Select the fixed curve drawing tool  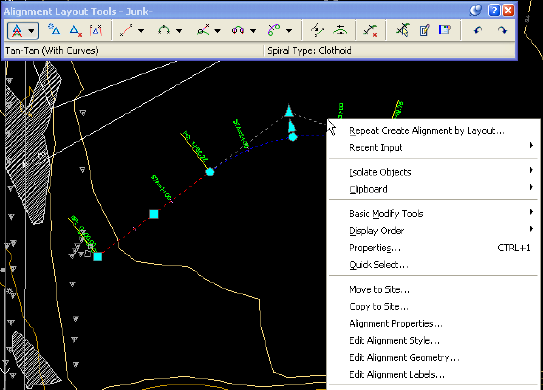[x=164, y=30]
